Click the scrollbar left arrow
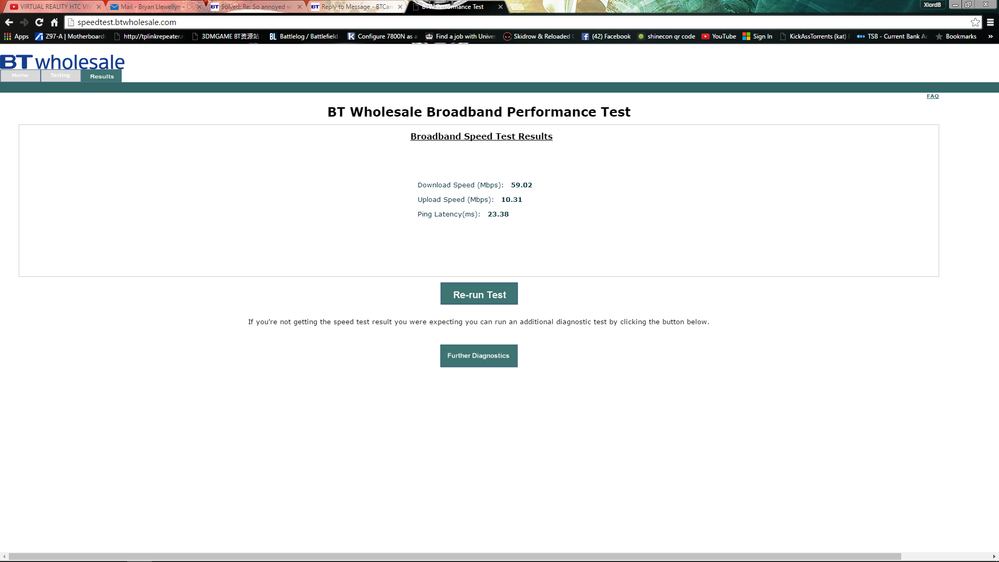999x562 pixels. point(4,557)
